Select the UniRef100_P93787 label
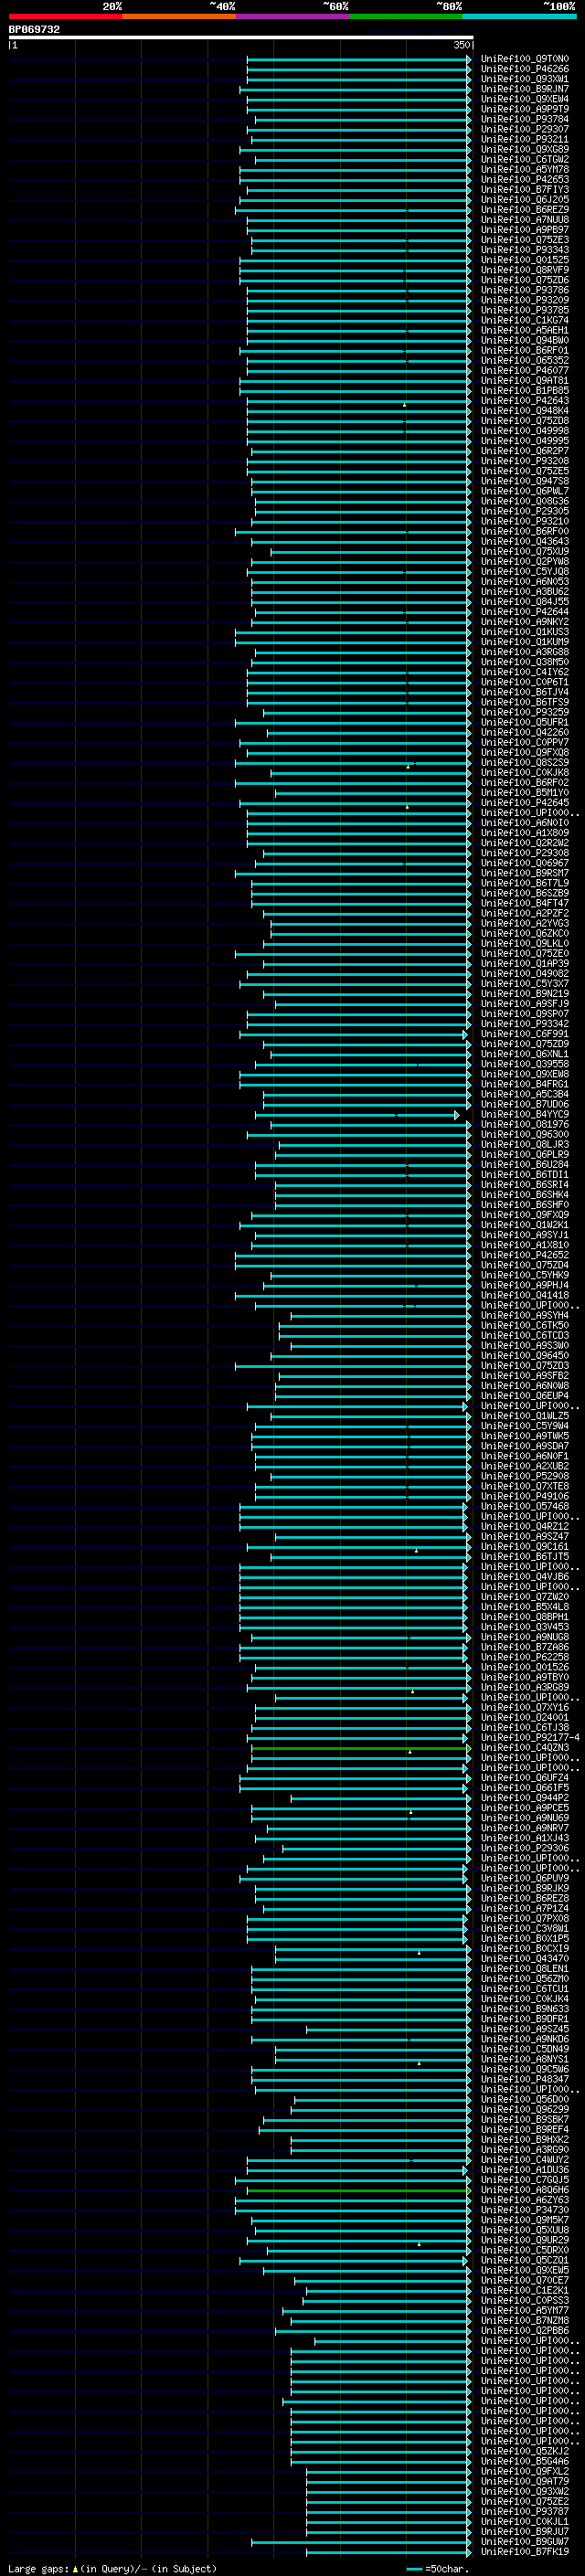The image size is (585, 2576). click(524, 2511)
